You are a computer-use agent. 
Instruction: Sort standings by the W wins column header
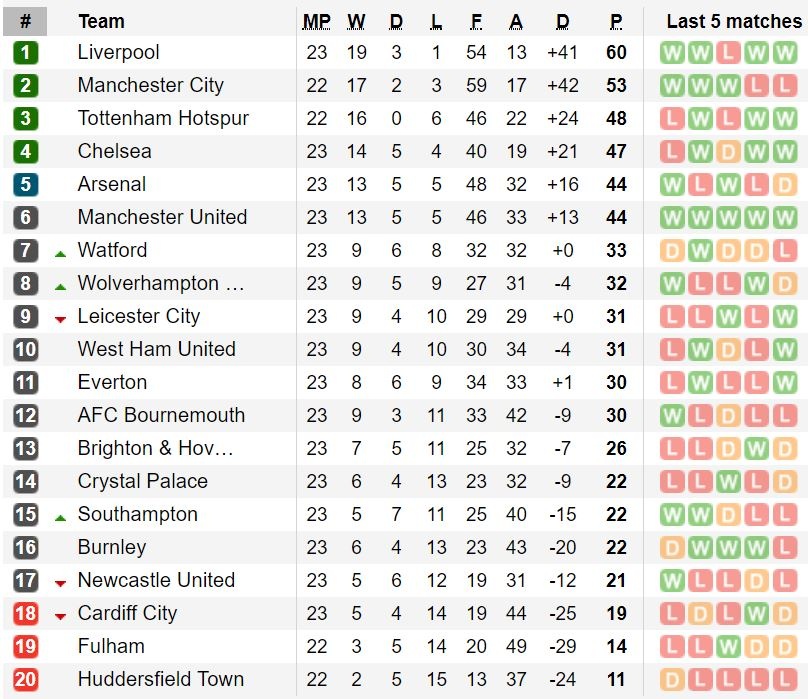tap(357, 21)
